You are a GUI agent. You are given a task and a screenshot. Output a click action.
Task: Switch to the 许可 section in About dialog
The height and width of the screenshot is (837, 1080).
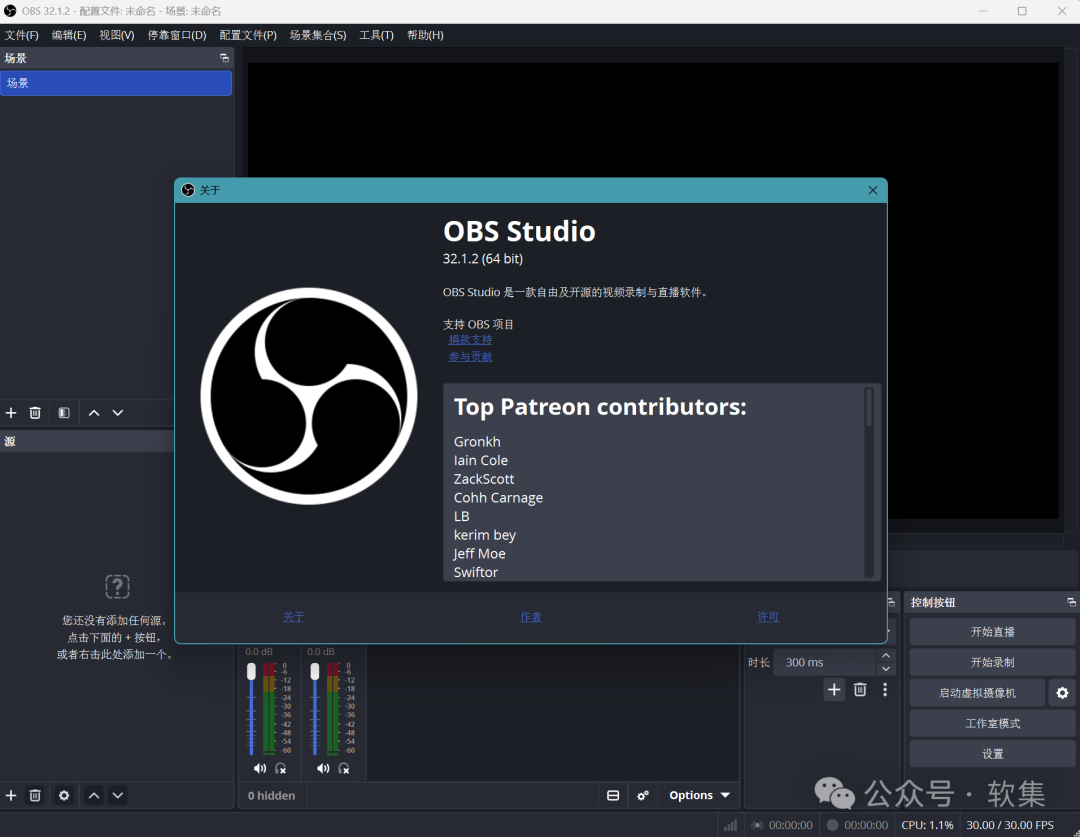click(768, 617)
